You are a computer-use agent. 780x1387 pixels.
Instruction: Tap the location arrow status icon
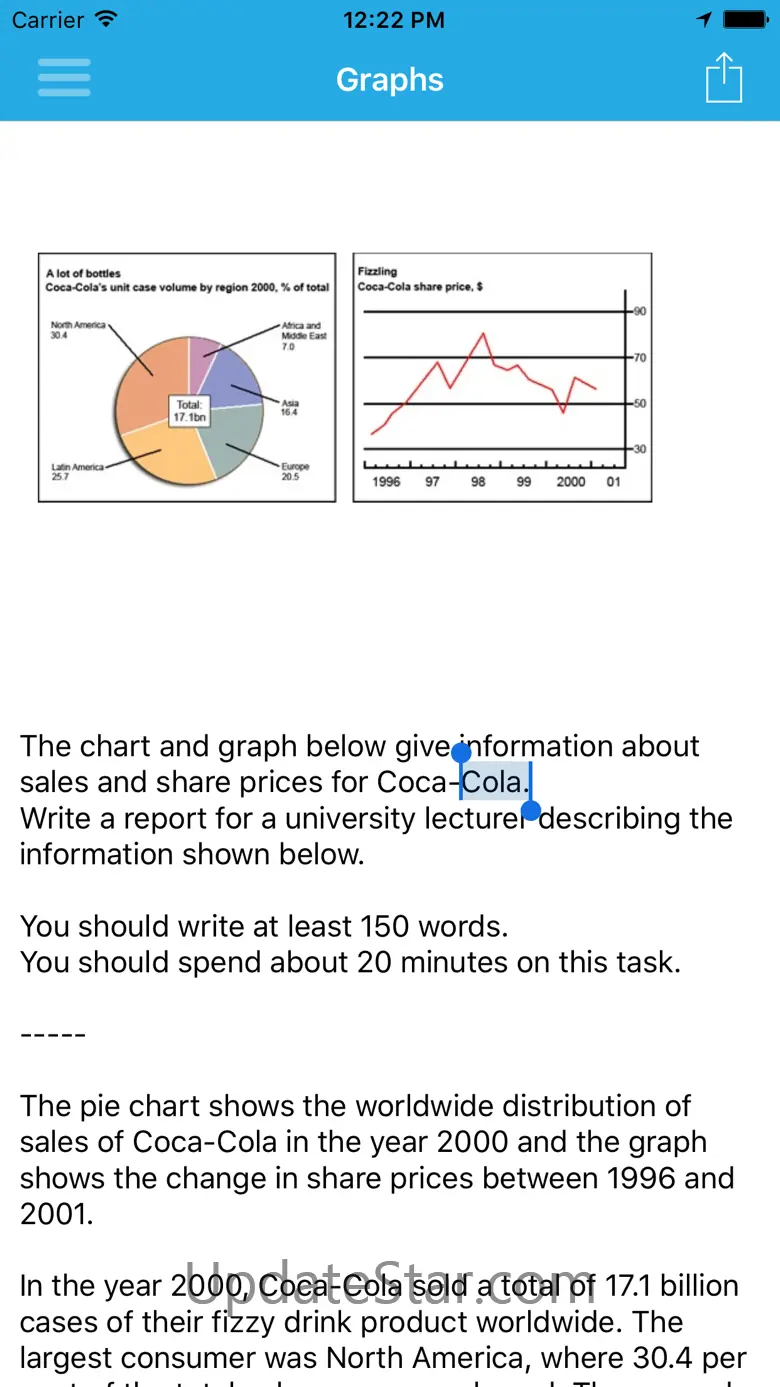(705, 20)
